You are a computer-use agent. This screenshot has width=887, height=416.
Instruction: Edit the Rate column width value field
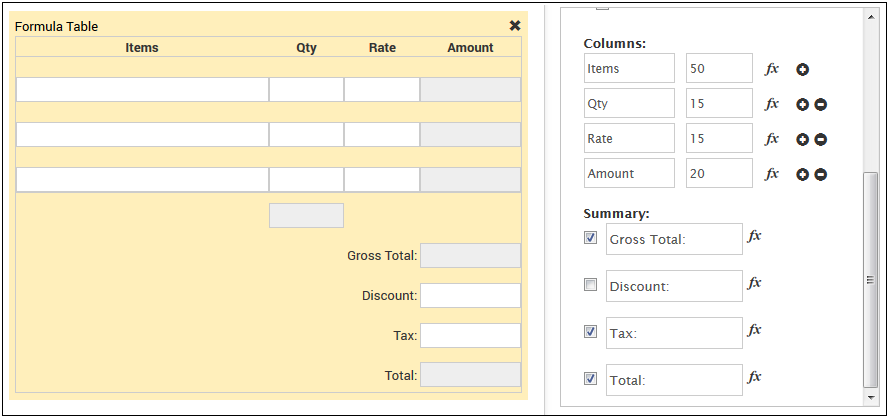[x=719, y=139]
